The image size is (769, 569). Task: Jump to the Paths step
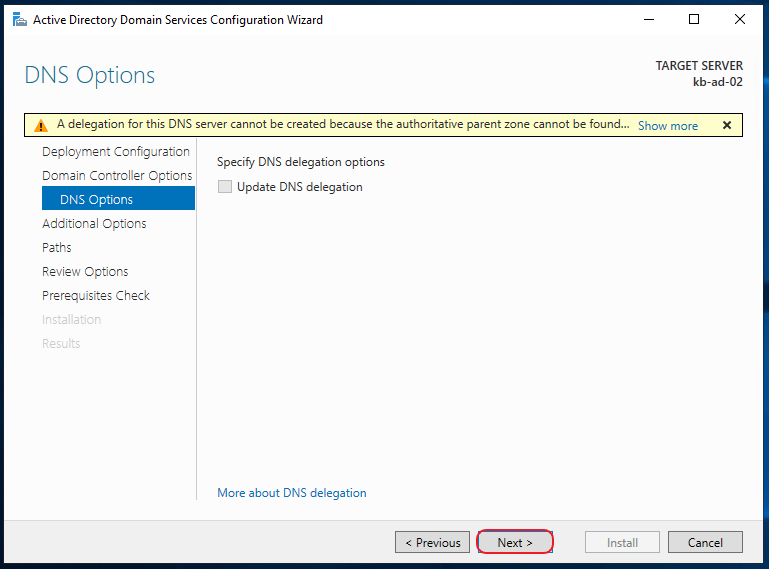[56, 248]
